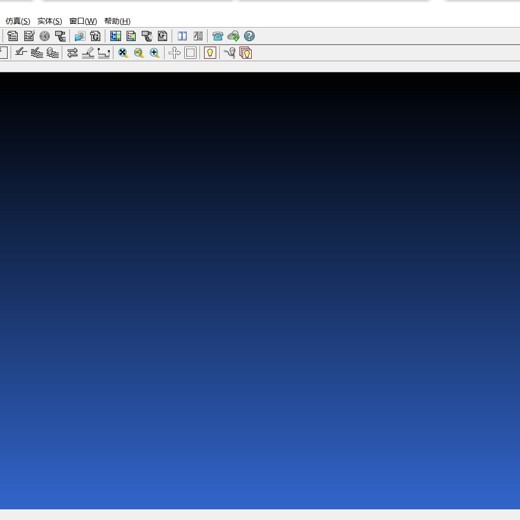The height and width of the screenshot is (520, 520).
Task: Open the 实体(S) menu
Action: click(x=50, y=21)
